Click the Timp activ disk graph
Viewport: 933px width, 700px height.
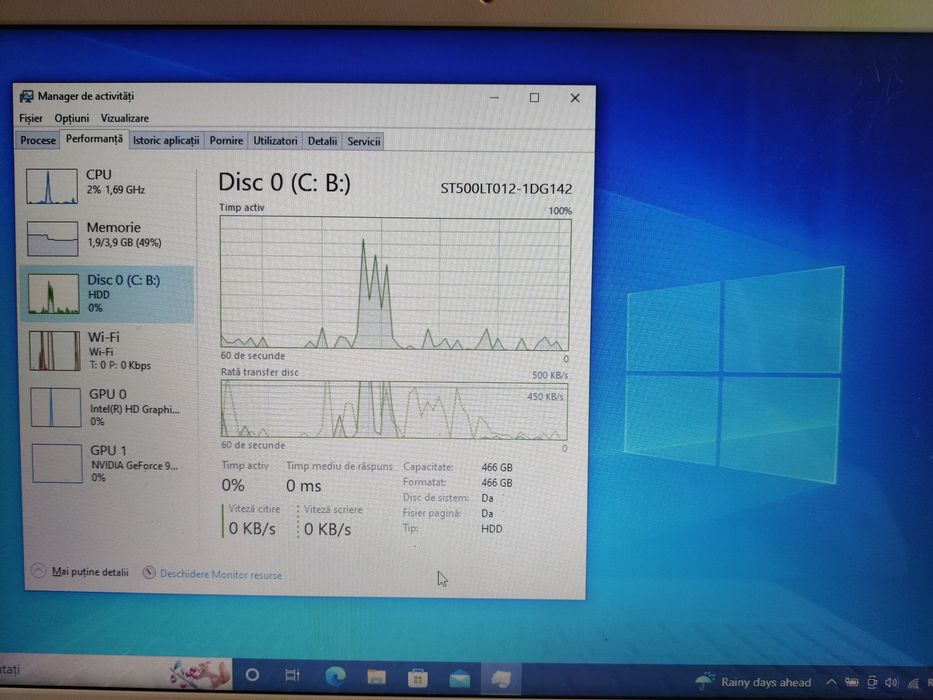395,283
